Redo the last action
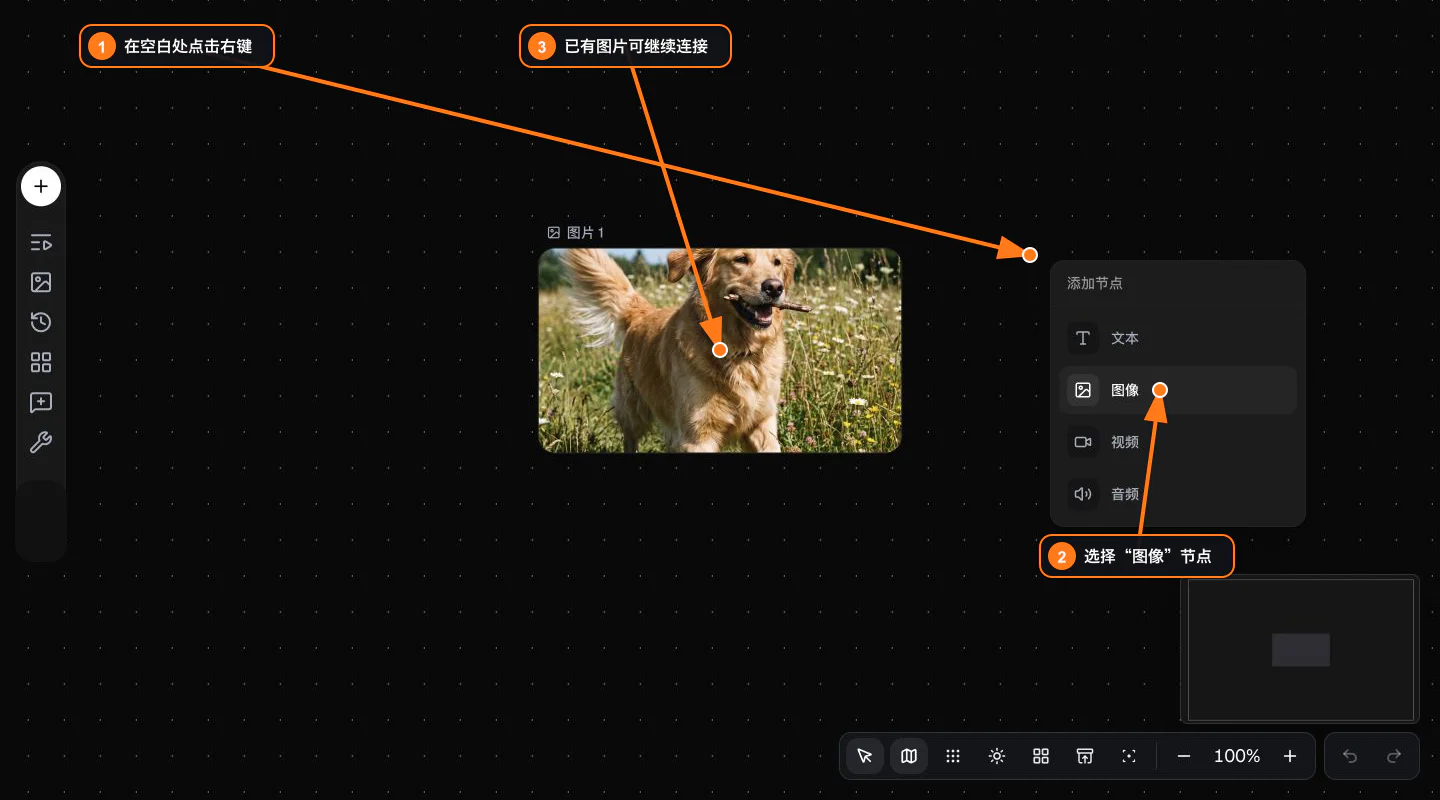1440x800 pixels. tap(1394, 756)
